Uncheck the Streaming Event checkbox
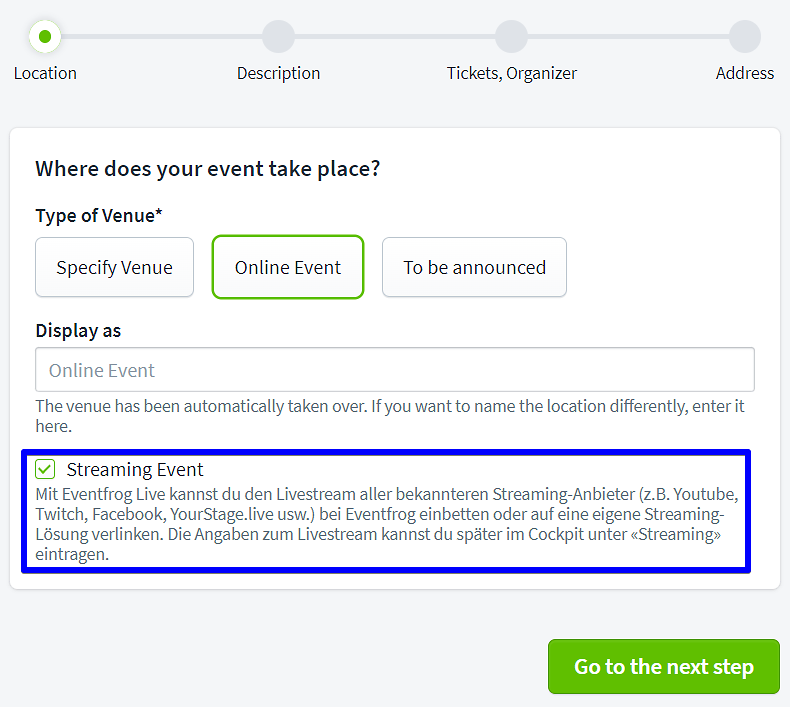This screenshot has height=707, width=790. pos(45,469)
